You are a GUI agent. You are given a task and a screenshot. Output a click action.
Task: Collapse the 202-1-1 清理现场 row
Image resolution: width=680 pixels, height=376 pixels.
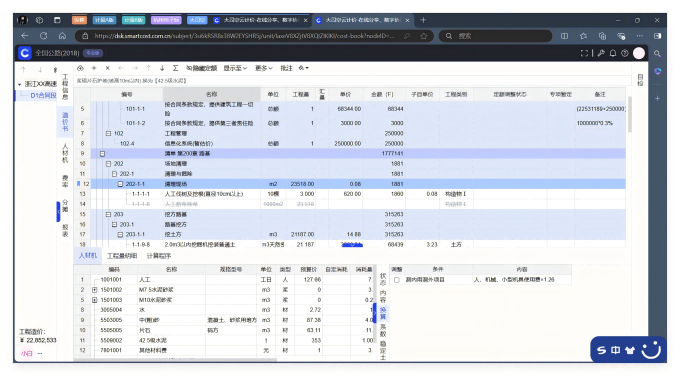pyautogui.click(x=121, y=184)
